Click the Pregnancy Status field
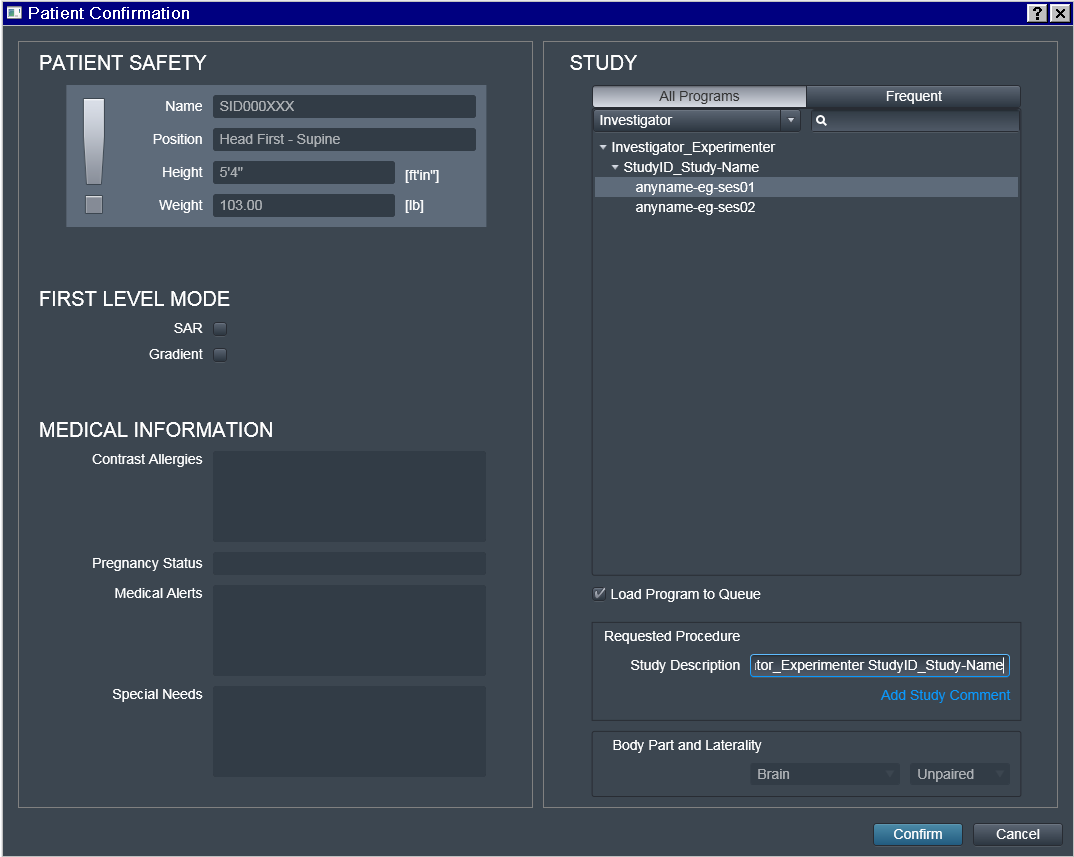The height and width of the screenshot is (857, 1074). [349, 564]
